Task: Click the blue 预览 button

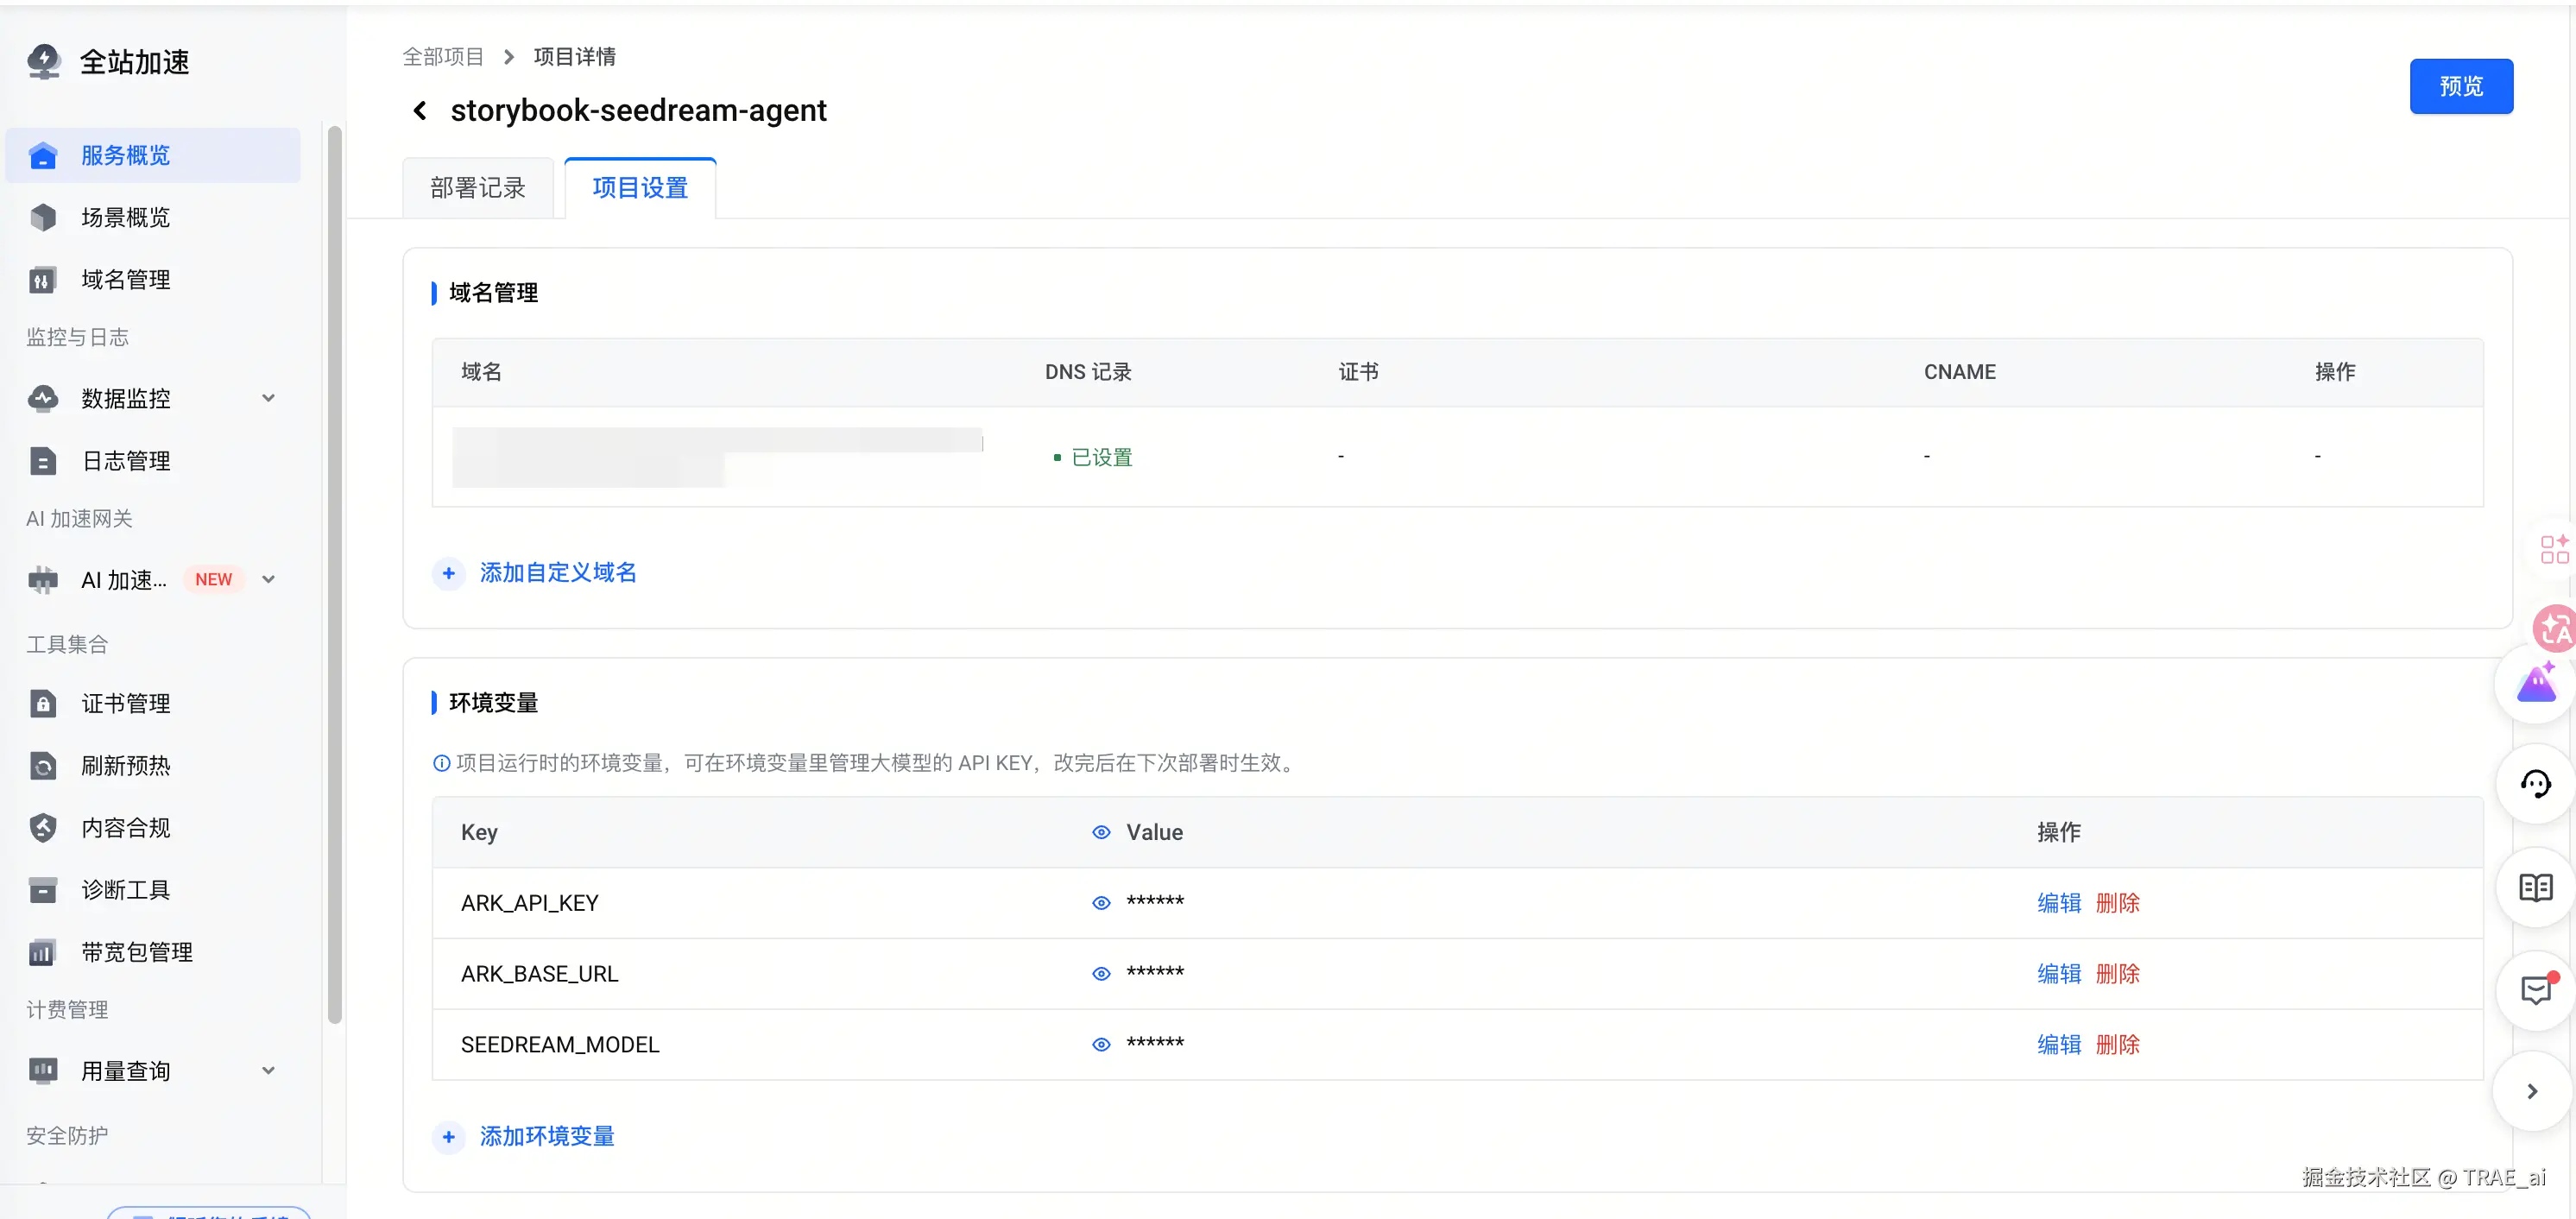Action: pyautogui.click(x=2460, y=86)
